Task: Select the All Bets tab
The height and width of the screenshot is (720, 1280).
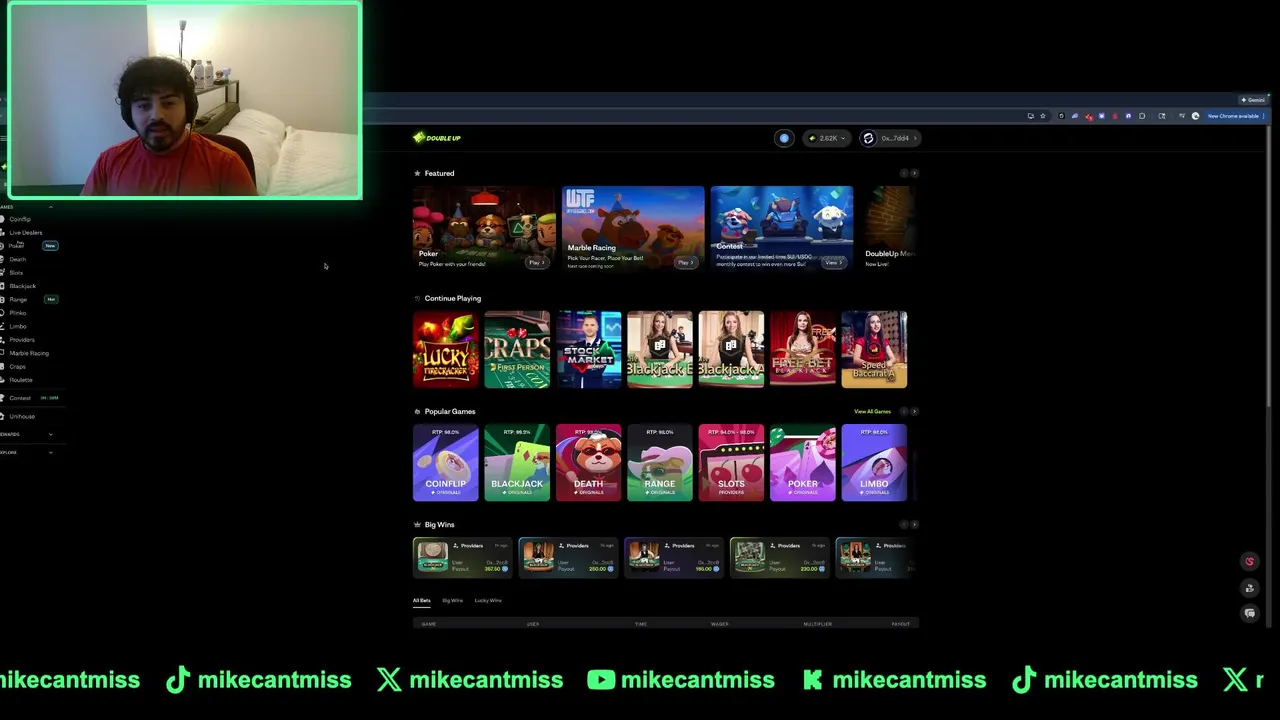Action: [x=422, y=600]
